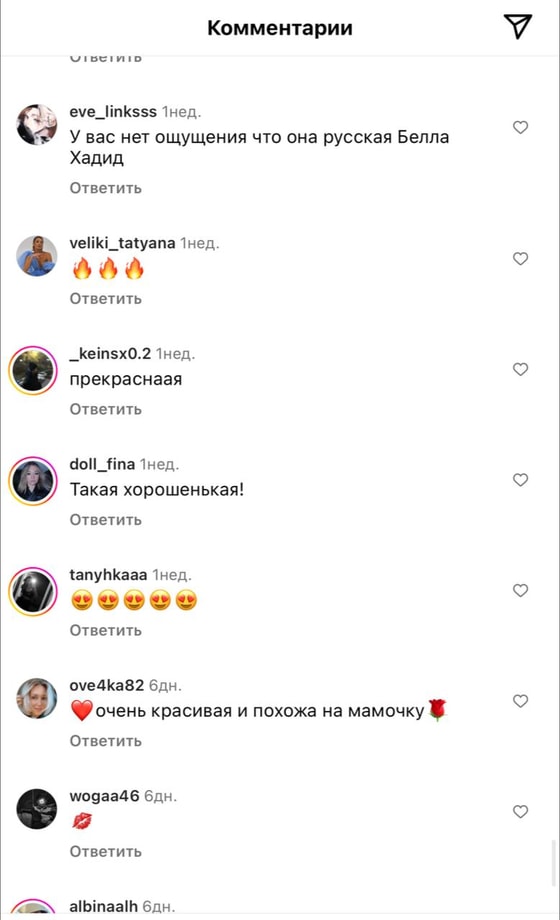Click Ответить under ove4ka82's comment
This screenshot has width=560, height=920.
(x=106, y=741)
